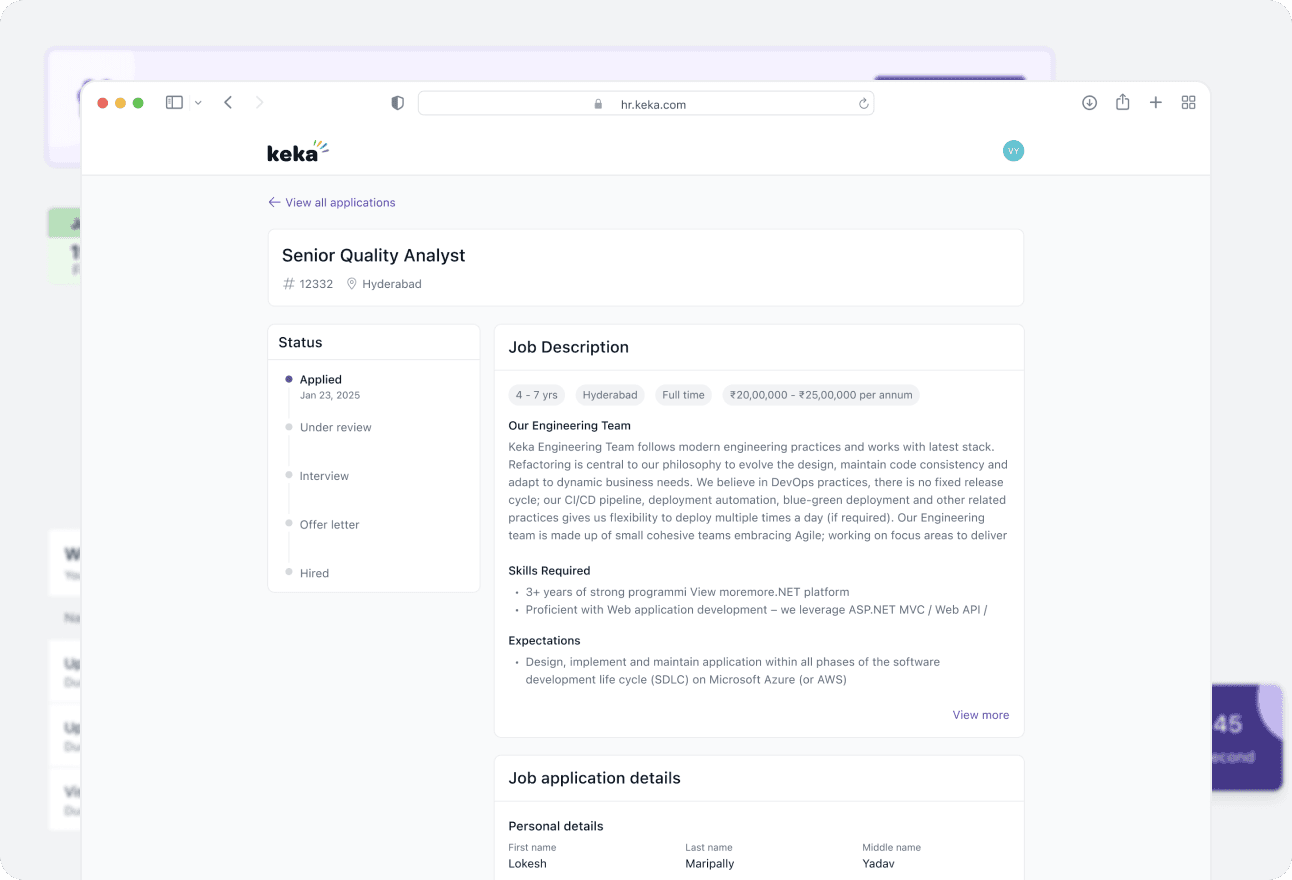Click the Status panel heading
Image resolution: width=1292 pixels, height=880 pixels.
pos(300,342)
